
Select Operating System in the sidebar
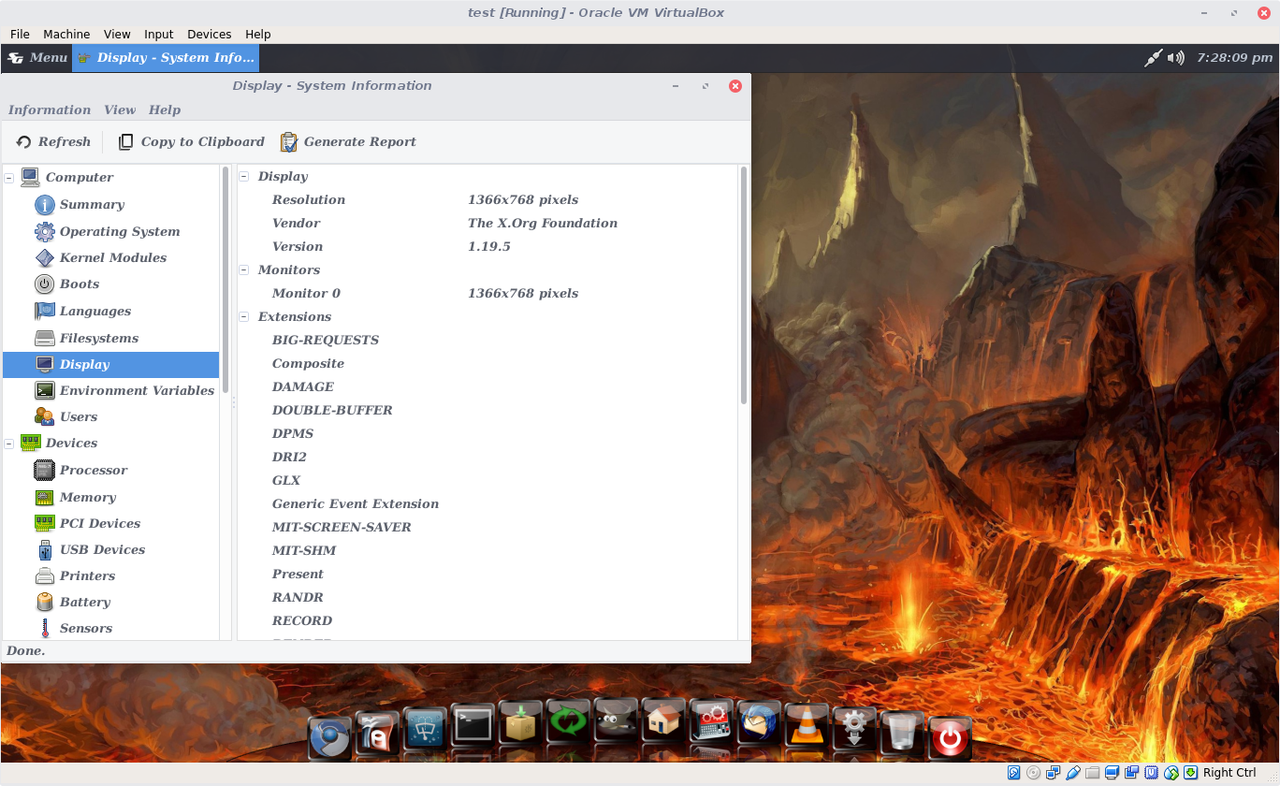point(119,232)
